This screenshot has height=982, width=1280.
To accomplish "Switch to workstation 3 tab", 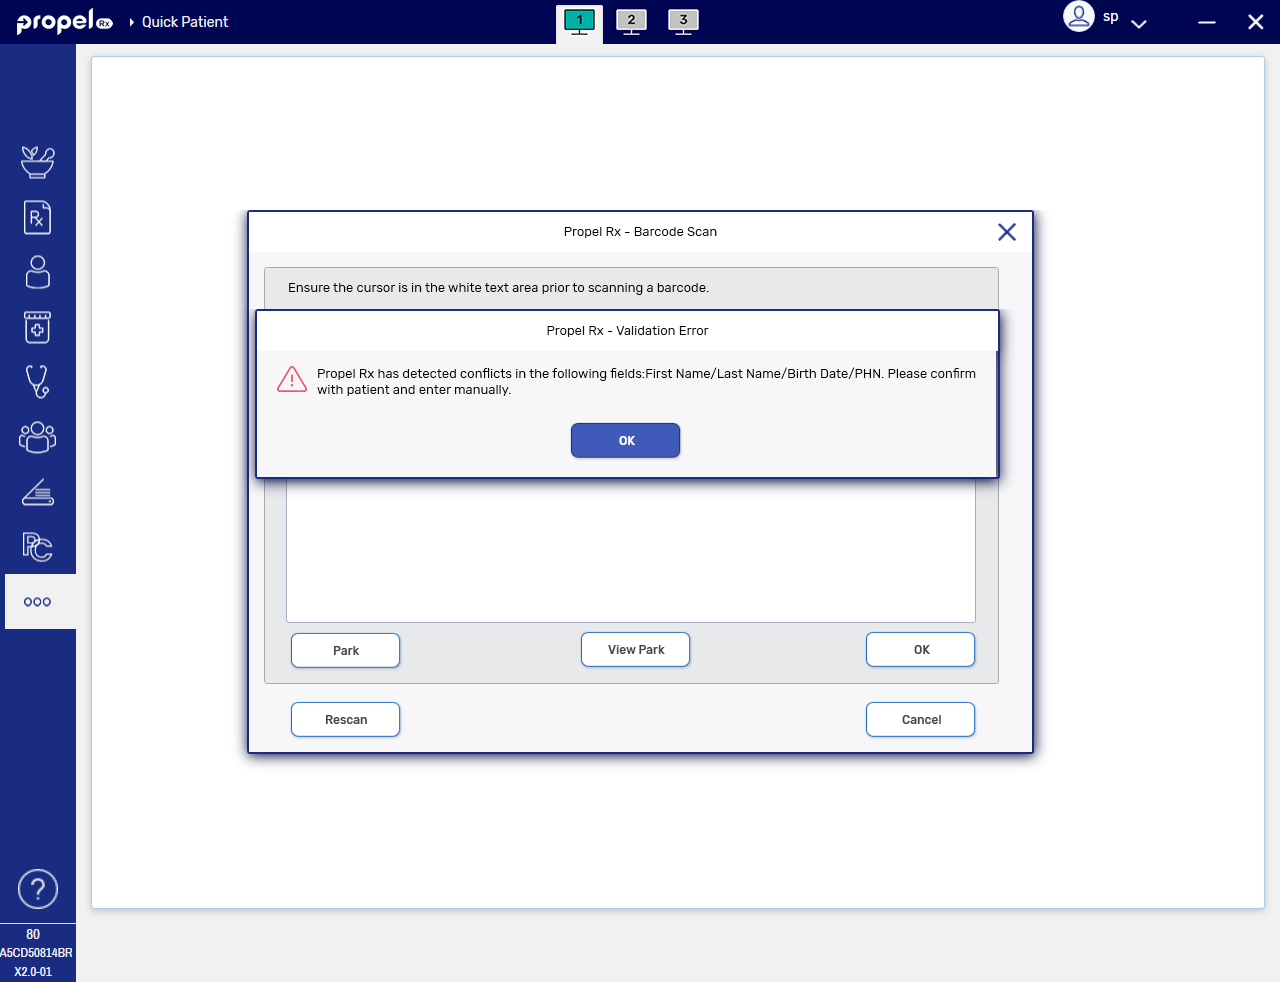I will 683,19.
